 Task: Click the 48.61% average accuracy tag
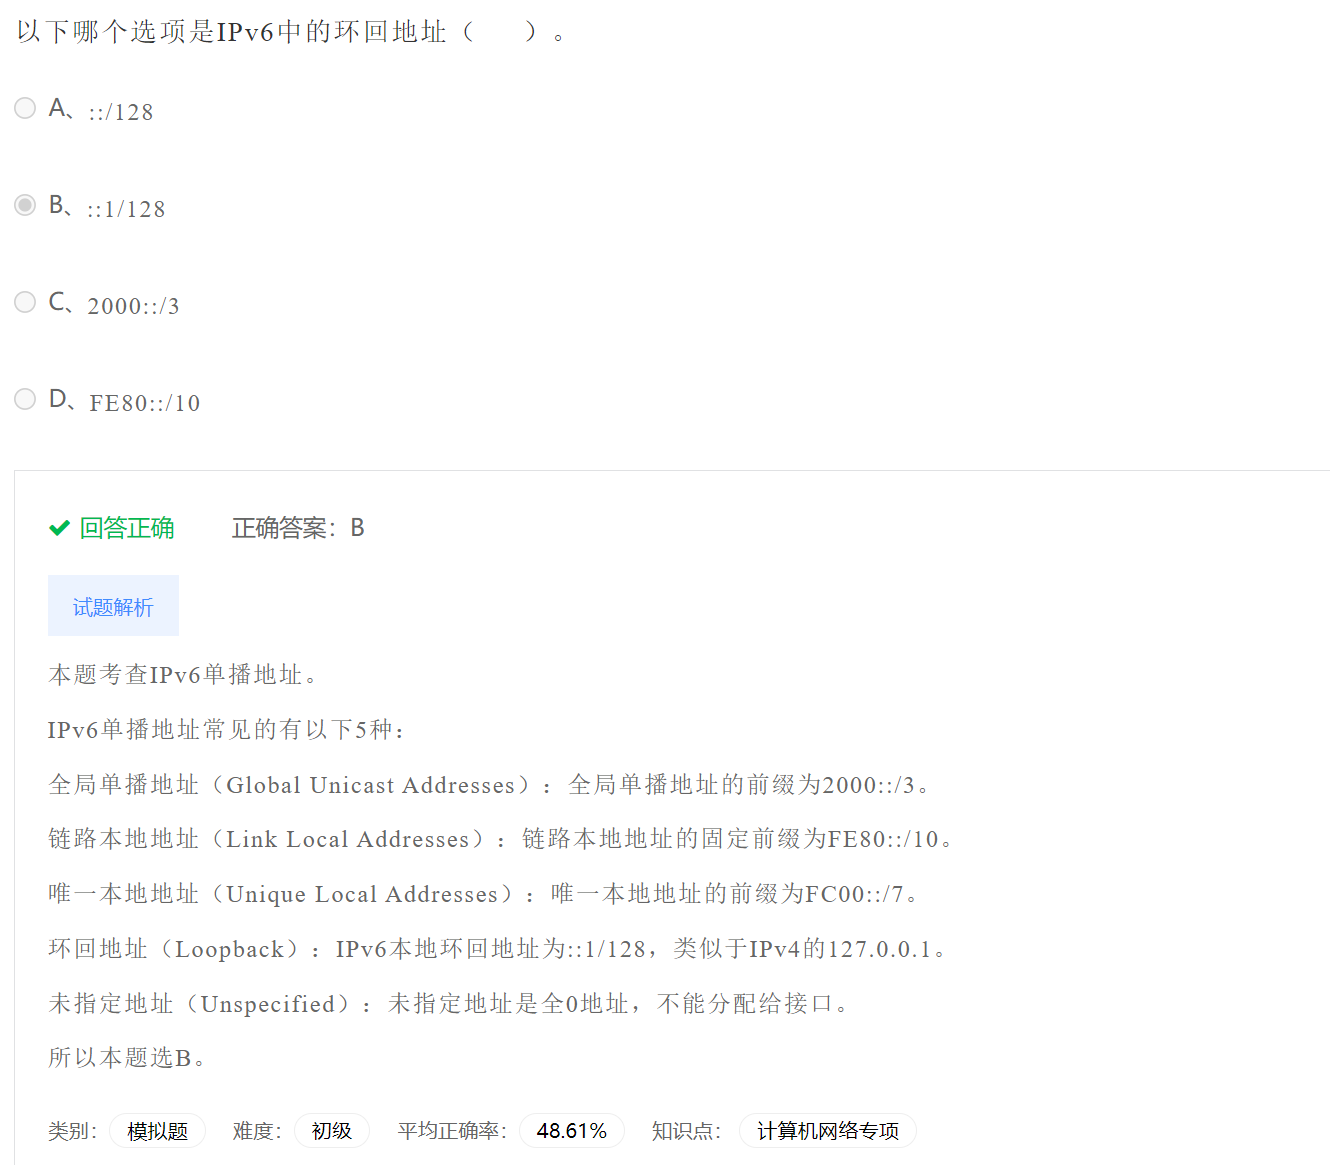pos(571,1131)
